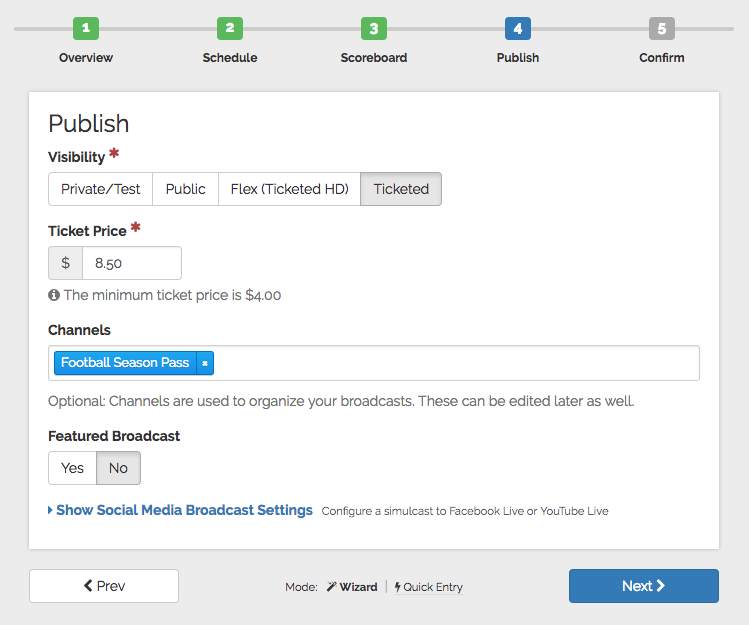Click the dollar sign price prefix
The width and height of the screenshot is (749, 625).
[66, 263]
